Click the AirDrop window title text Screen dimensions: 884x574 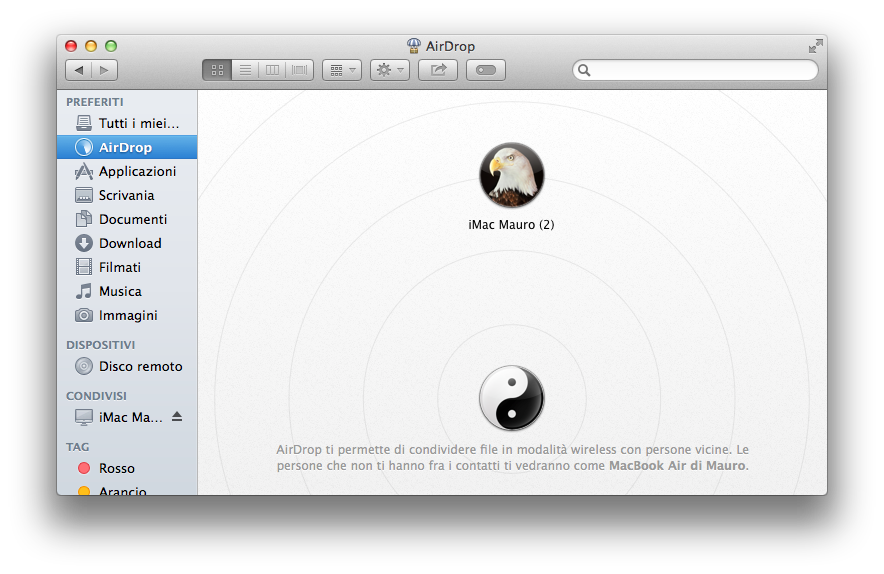(x=450, y=46)
